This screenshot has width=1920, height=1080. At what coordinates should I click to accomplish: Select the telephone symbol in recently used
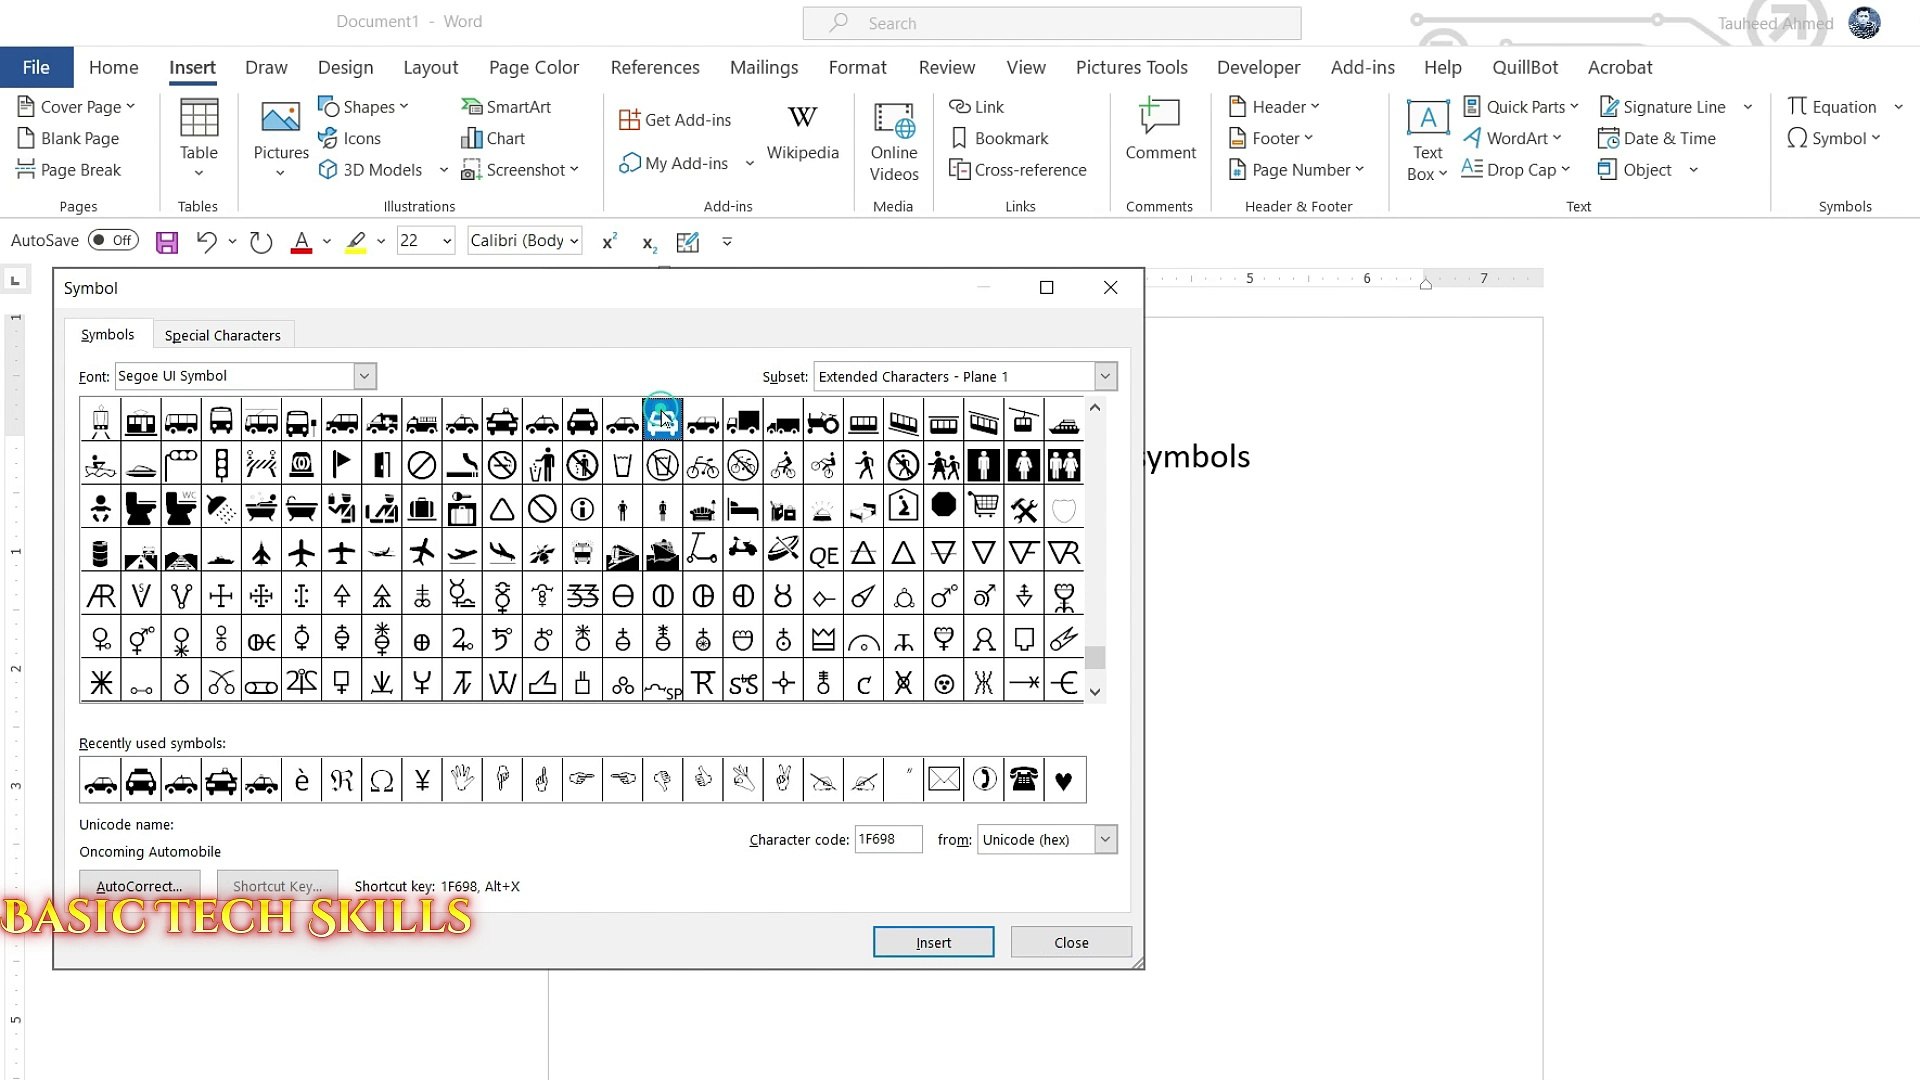pyautogui.click(x=1023, y=780)
